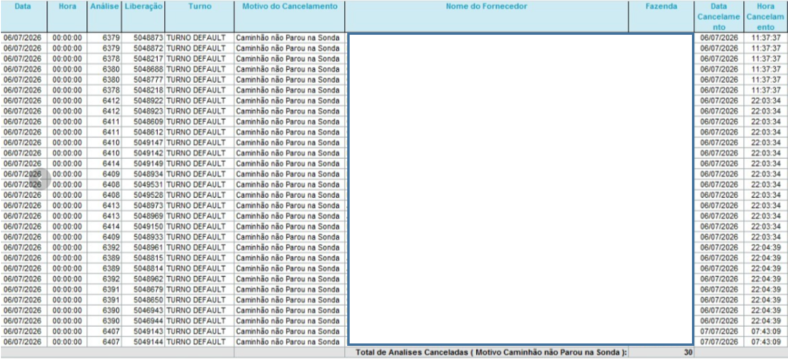788x362 pixels.
Task: Select the Liberação cell 5046943
Action: tap(143, 310)
